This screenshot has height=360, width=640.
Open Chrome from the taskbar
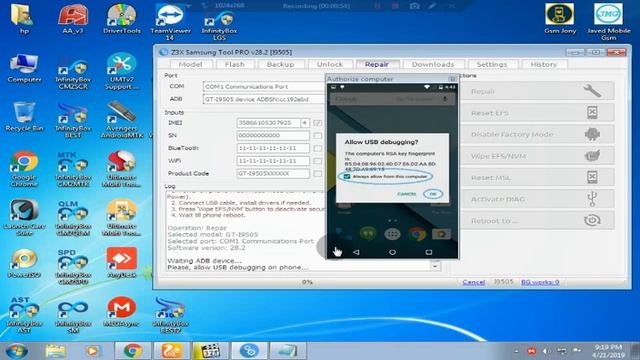click(132, 351)
